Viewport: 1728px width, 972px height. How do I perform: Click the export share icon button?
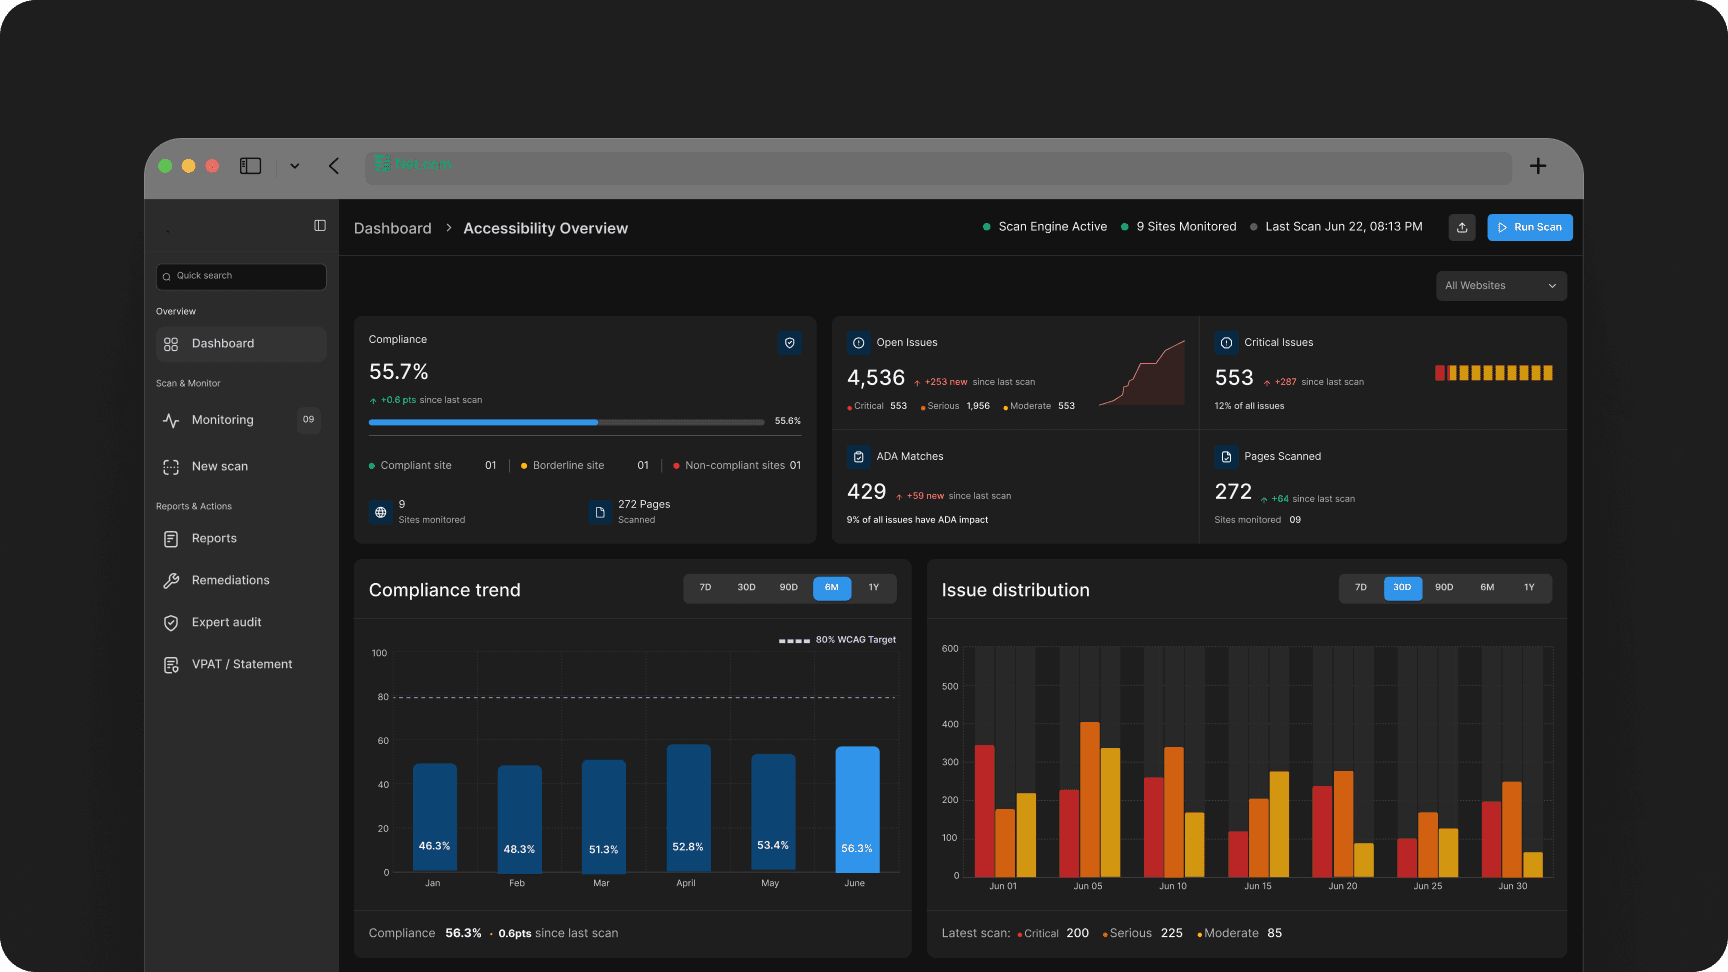click(x=1462, y=228)
